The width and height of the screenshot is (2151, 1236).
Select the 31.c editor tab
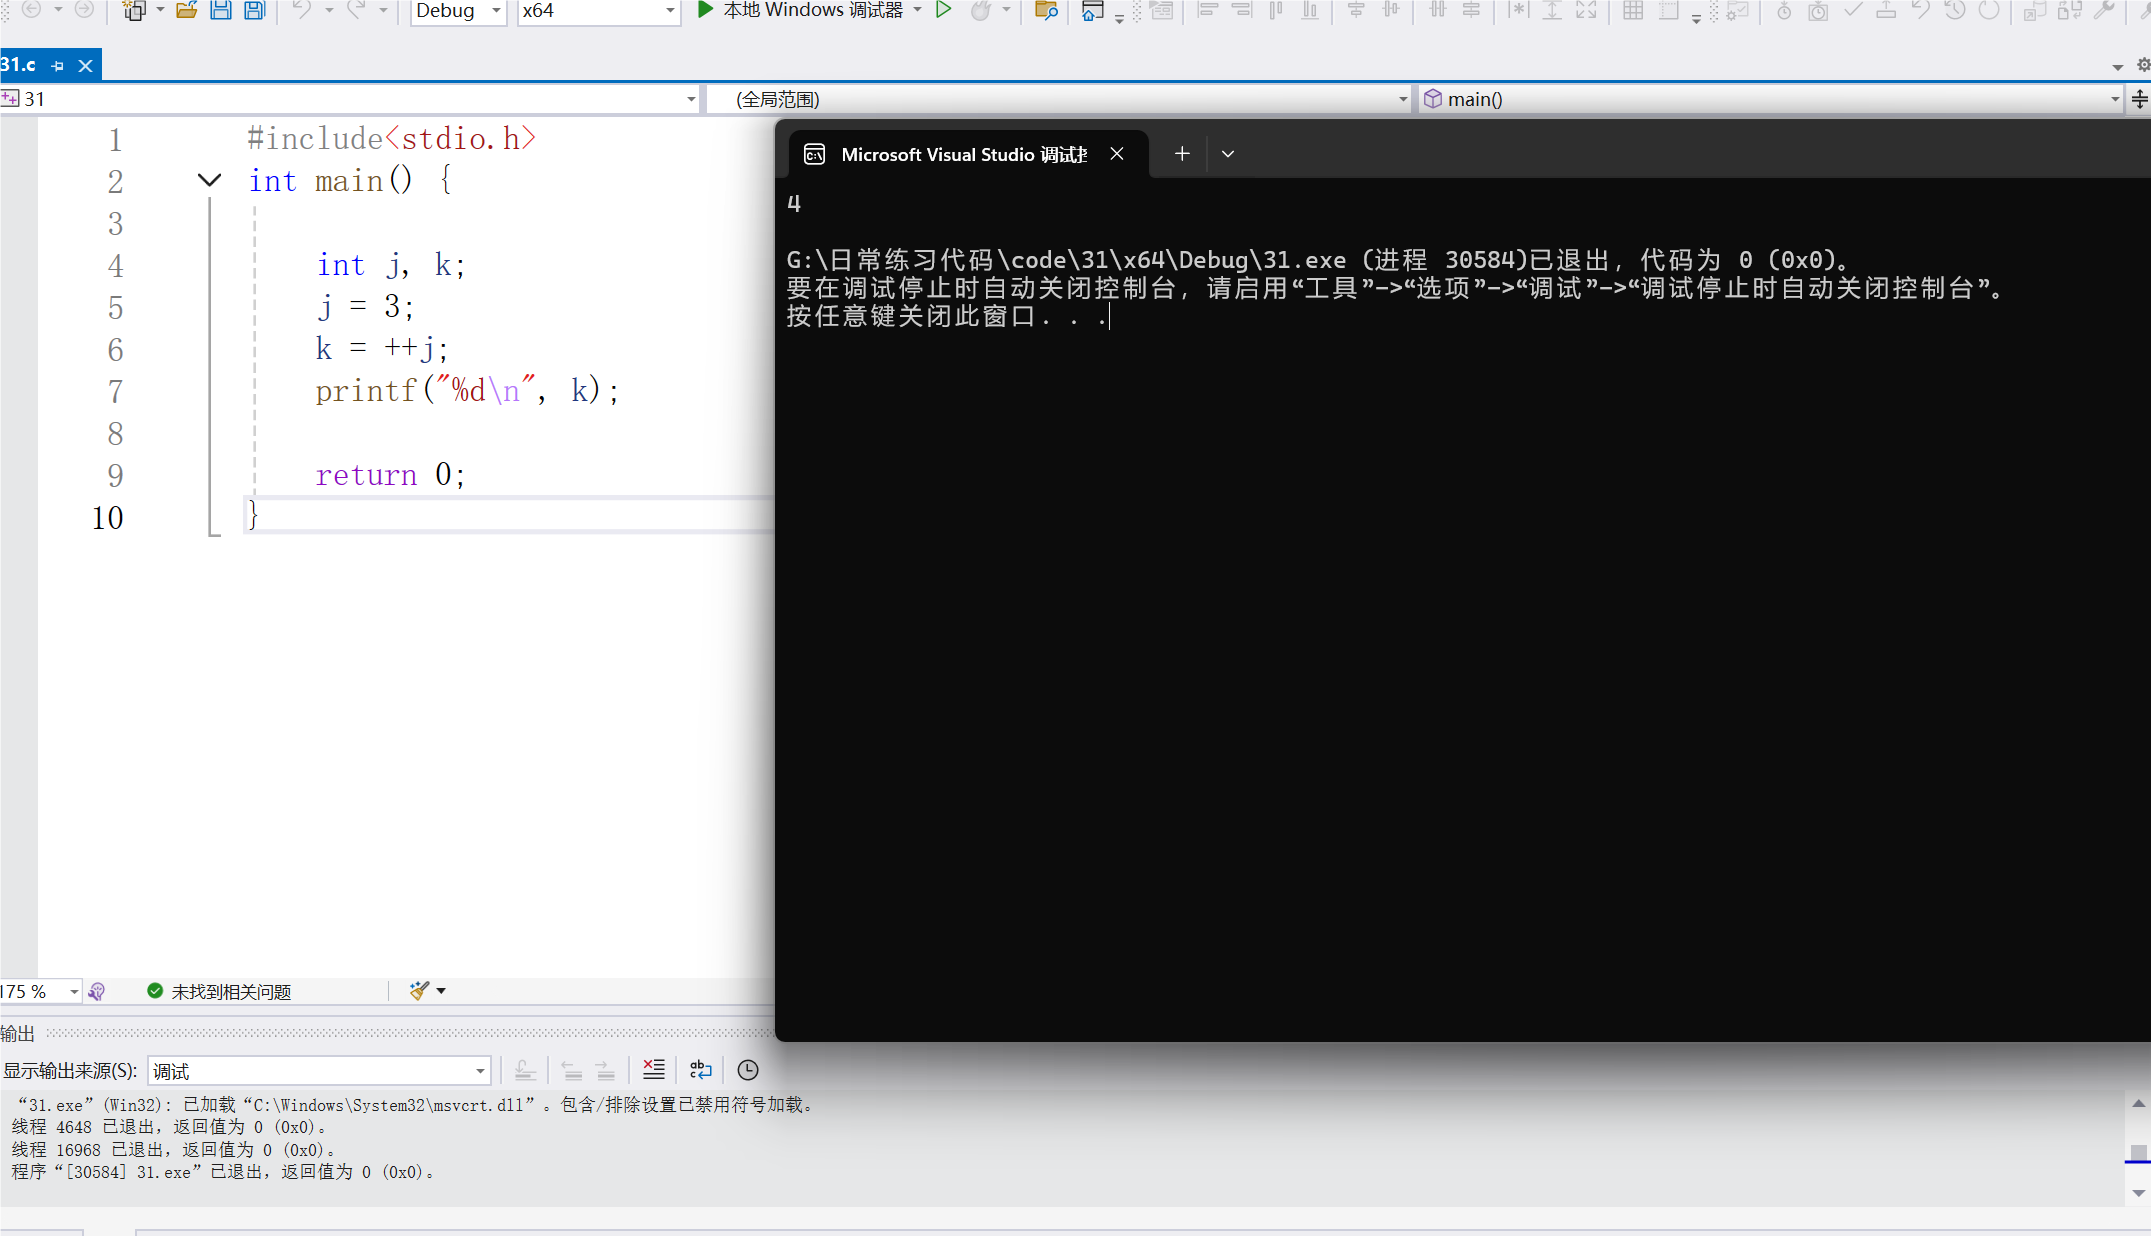(18, 65)
